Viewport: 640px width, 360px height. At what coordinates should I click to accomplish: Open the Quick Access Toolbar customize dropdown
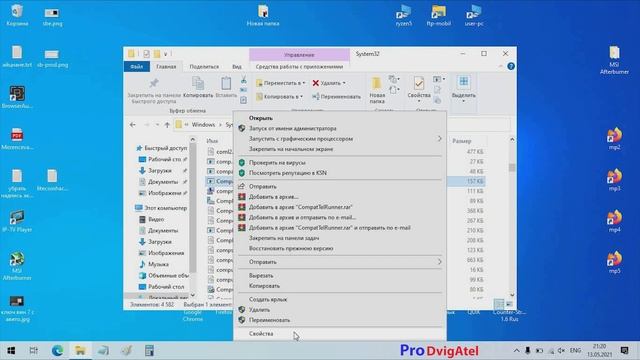tap(166, 54)
